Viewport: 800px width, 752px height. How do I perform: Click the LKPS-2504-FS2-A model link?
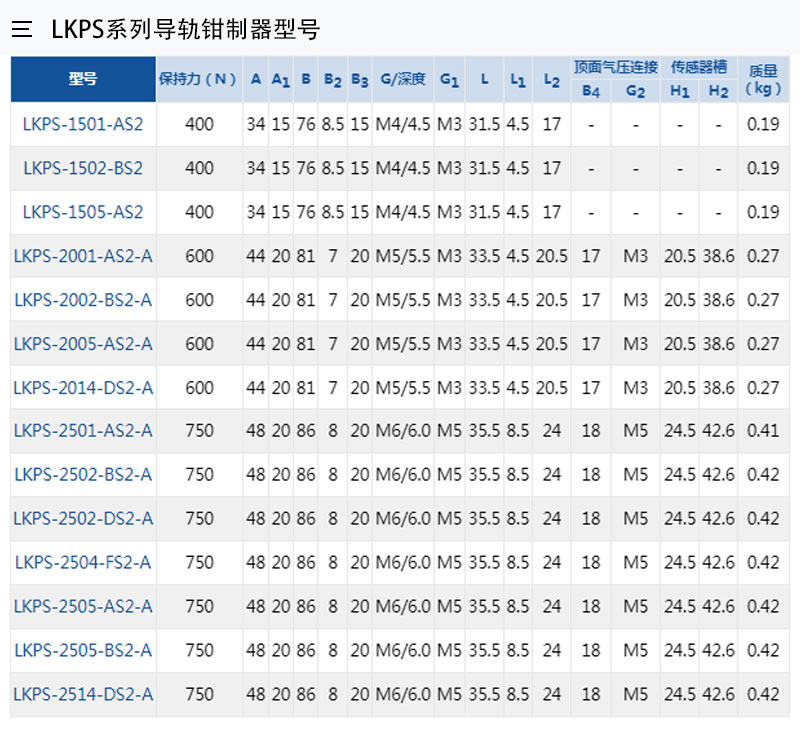(83, 563)
